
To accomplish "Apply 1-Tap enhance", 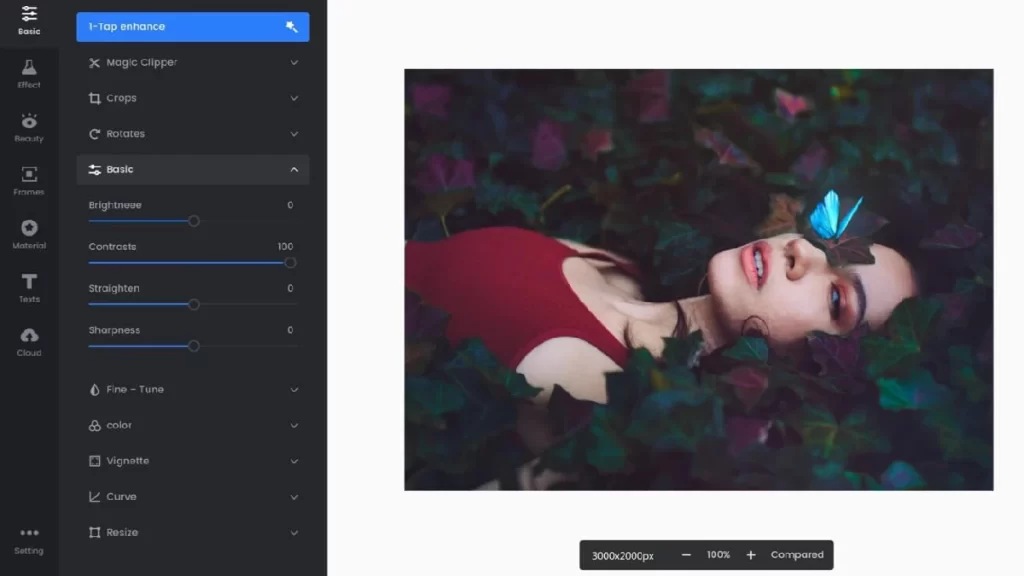I will click(x=170, y=27).
